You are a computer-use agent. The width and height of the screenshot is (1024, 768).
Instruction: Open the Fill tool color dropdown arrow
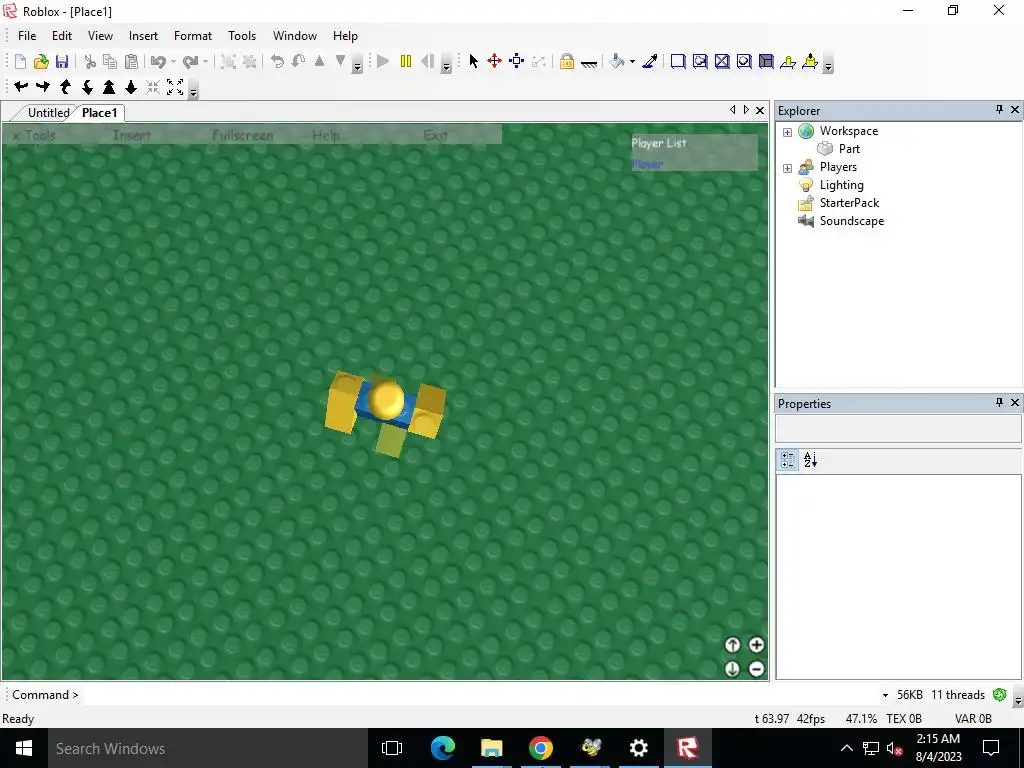[x=632, y=61]
